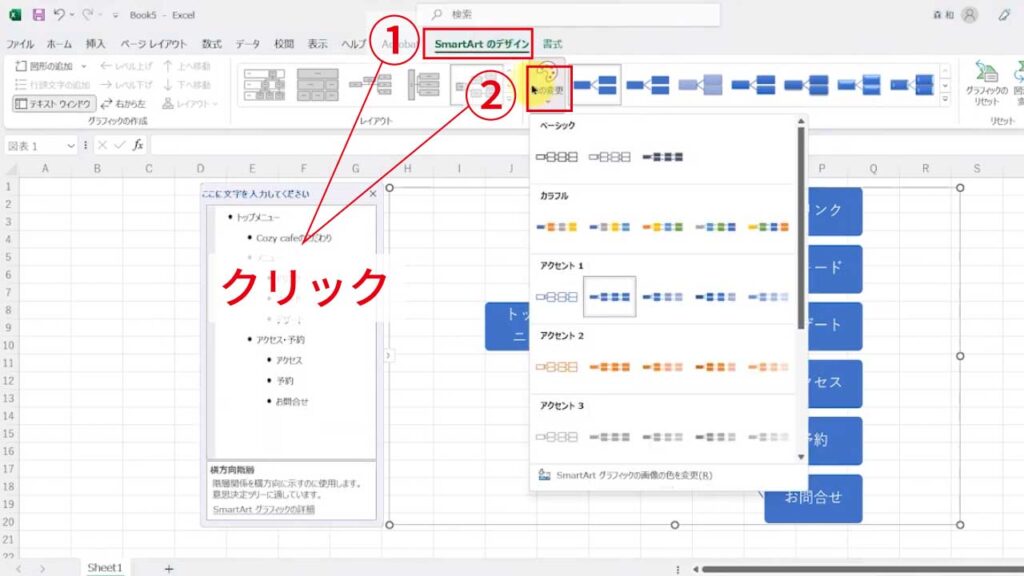Switch to the 数式 tab

pos(212,44)
